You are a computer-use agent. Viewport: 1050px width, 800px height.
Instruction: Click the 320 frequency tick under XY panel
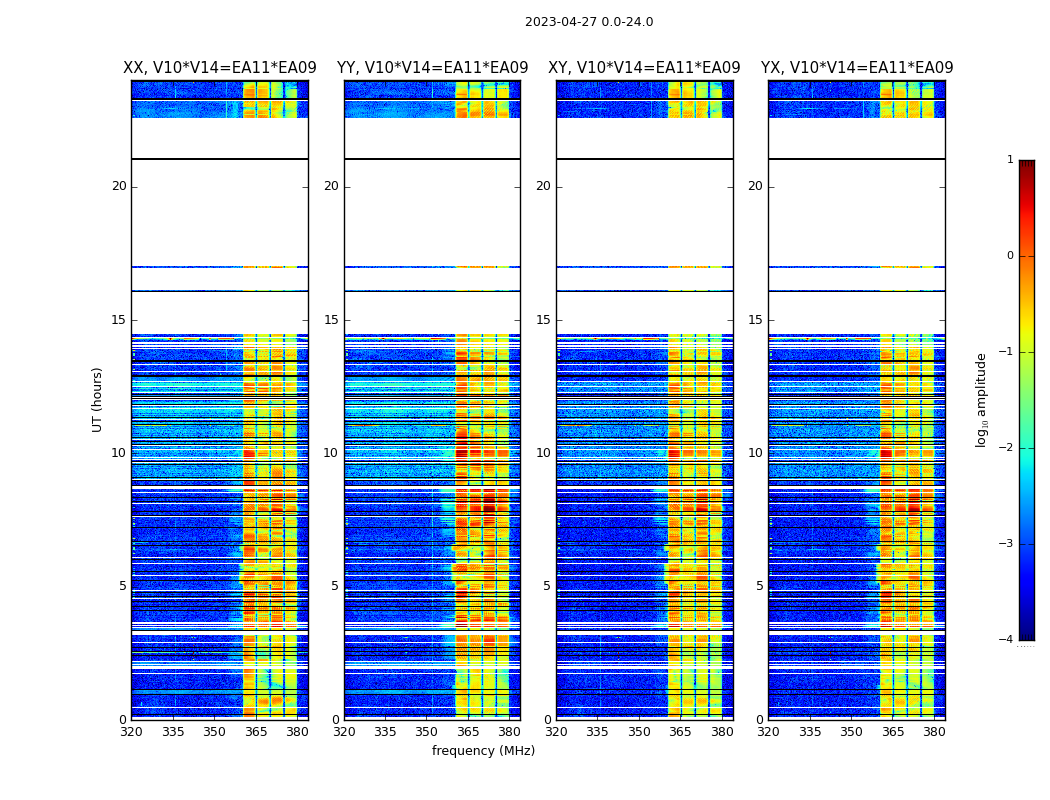pyautogui.click(x=556, y=732)
